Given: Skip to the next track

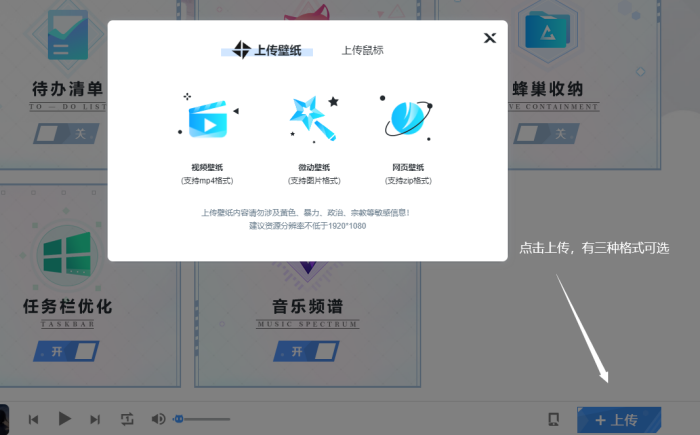Looking at the screenshot, I should (x=95, y=419).
